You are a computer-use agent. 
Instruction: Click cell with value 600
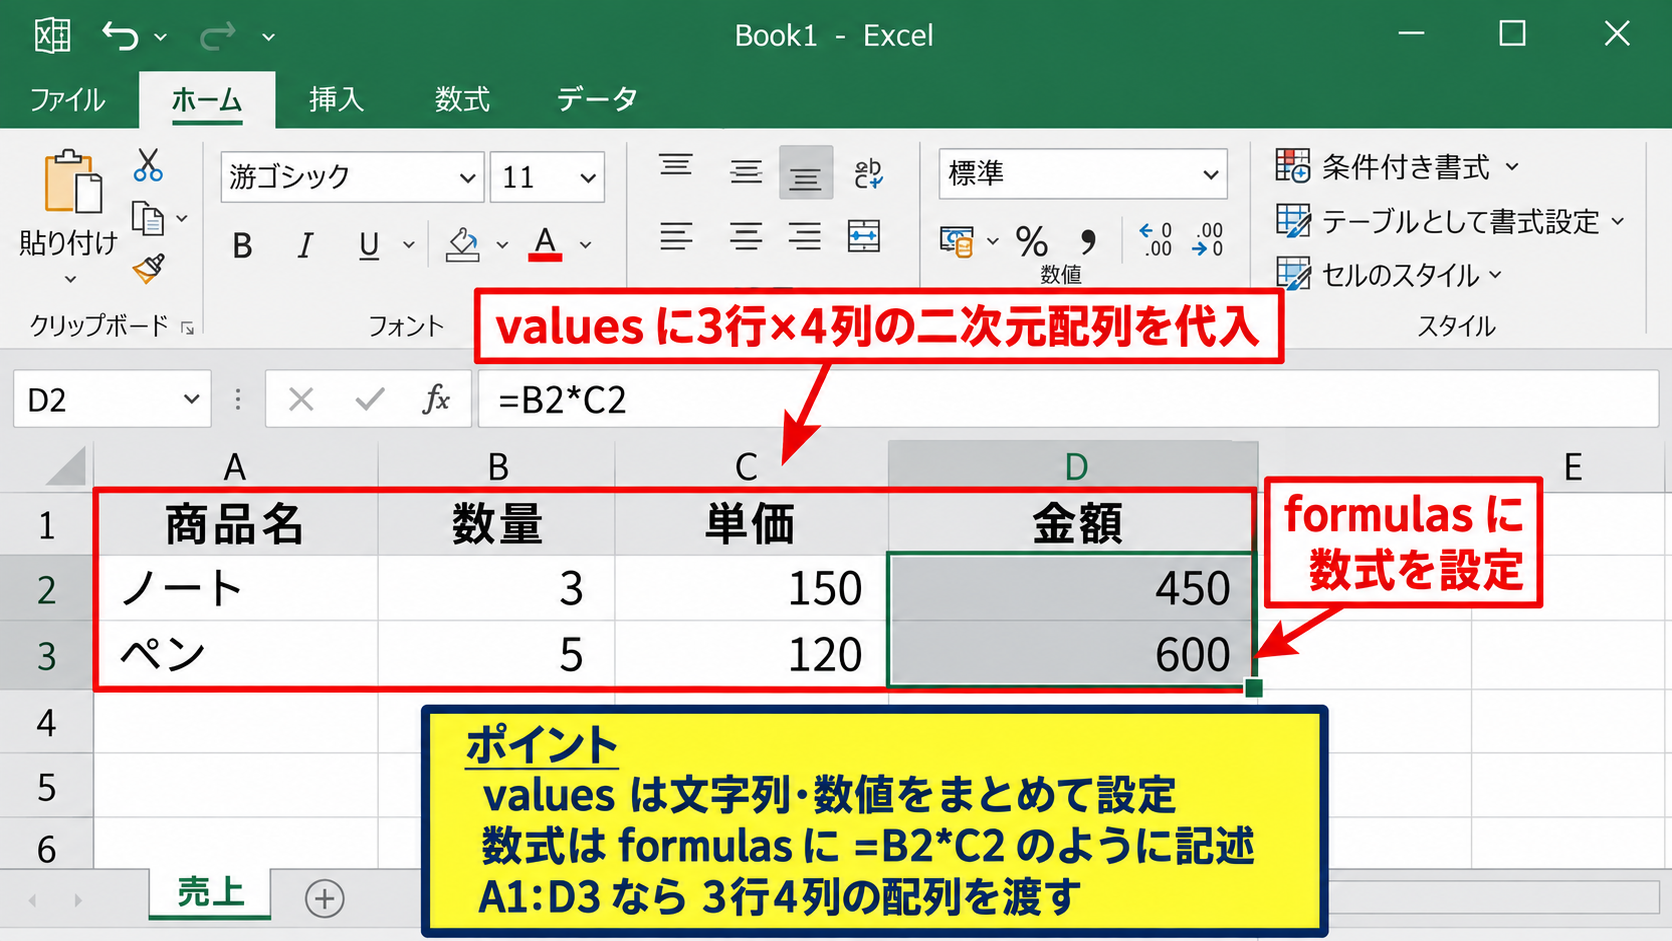1072,655
